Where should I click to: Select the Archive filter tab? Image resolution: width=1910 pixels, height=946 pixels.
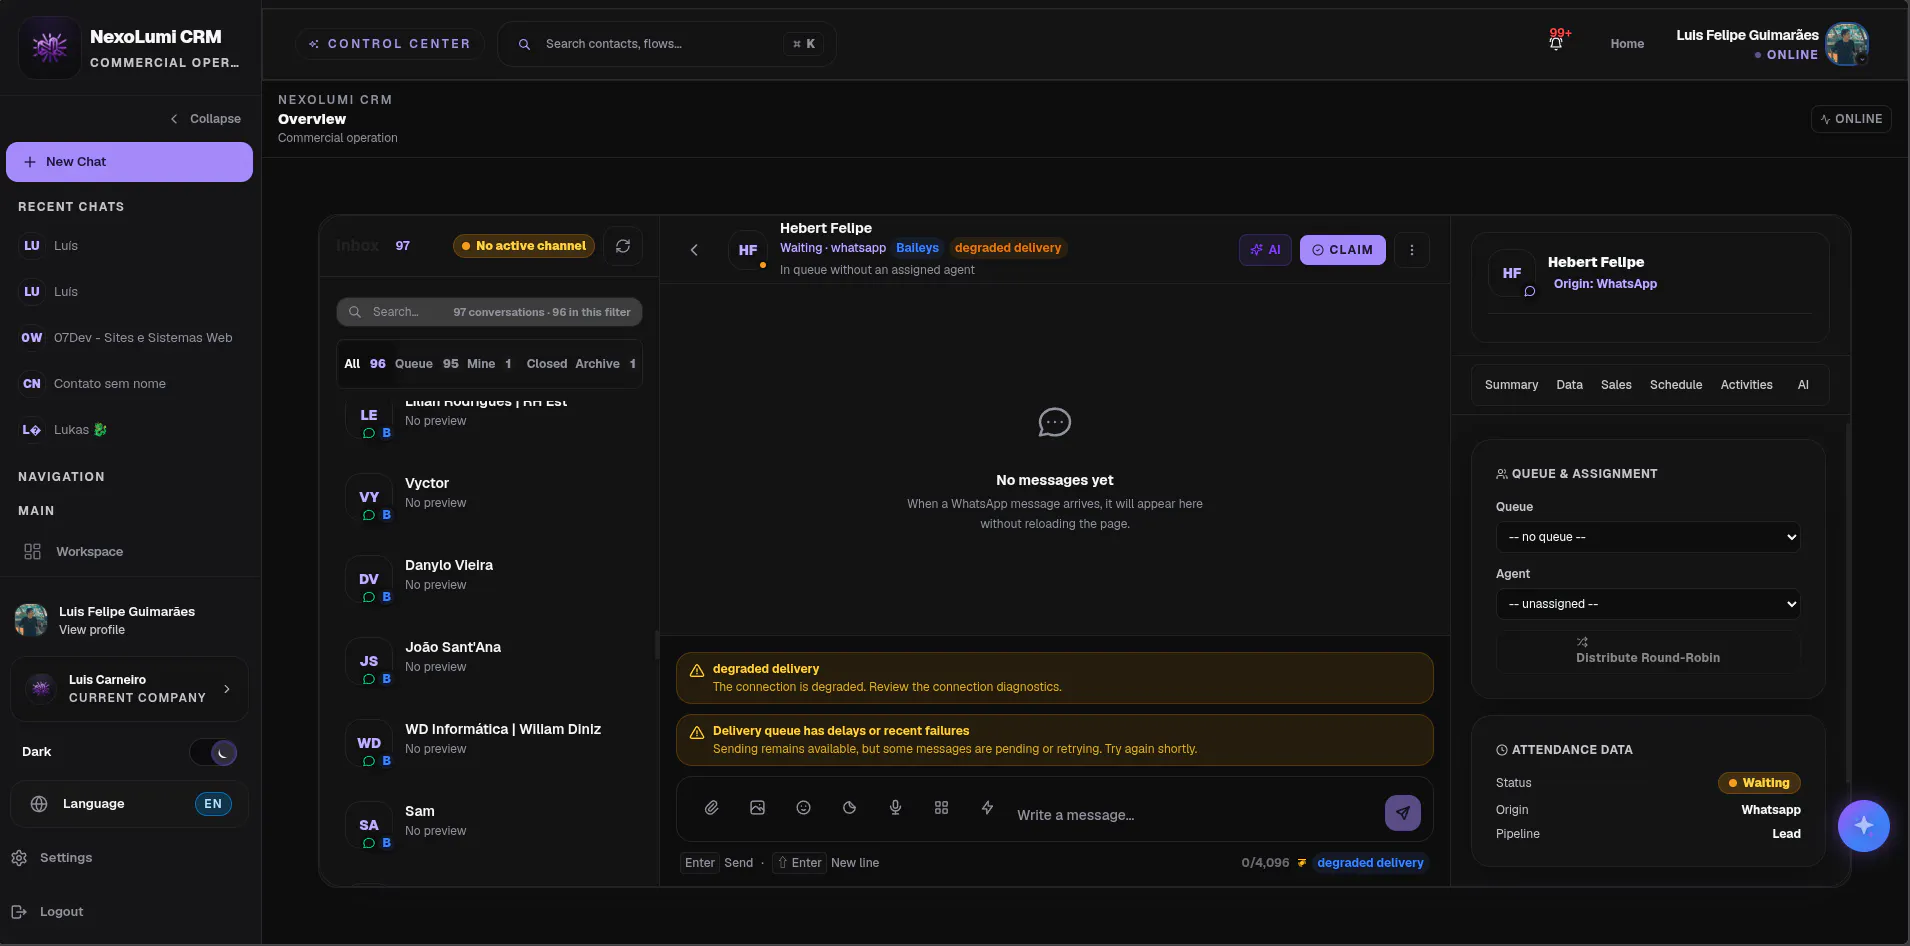pos(605,364)
